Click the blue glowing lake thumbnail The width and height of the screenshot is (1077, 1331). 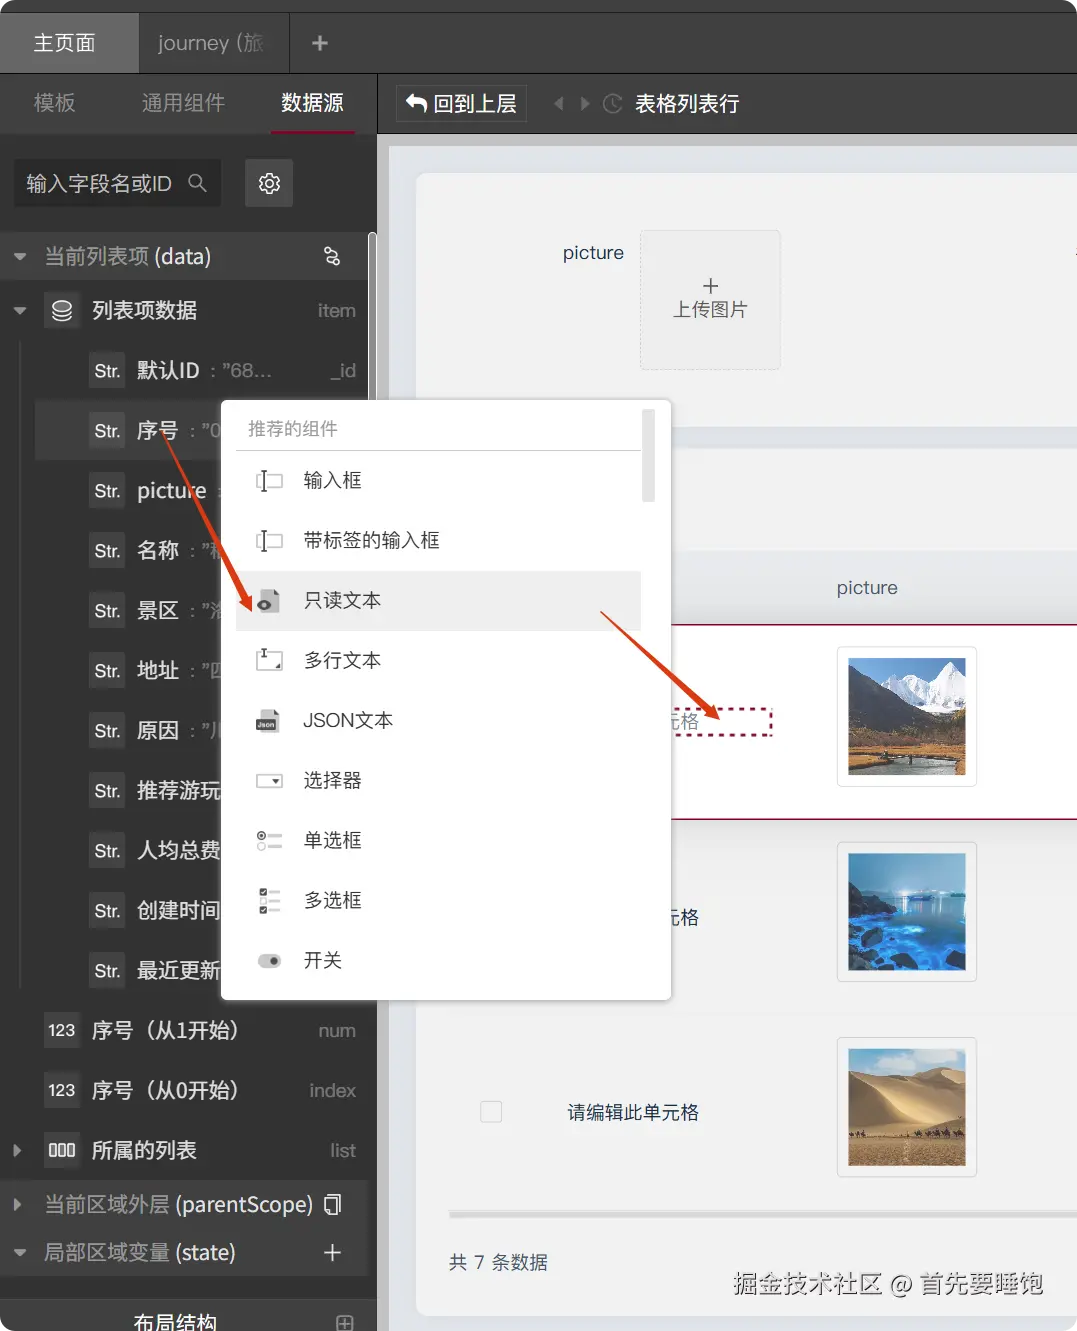click(906, 911)
